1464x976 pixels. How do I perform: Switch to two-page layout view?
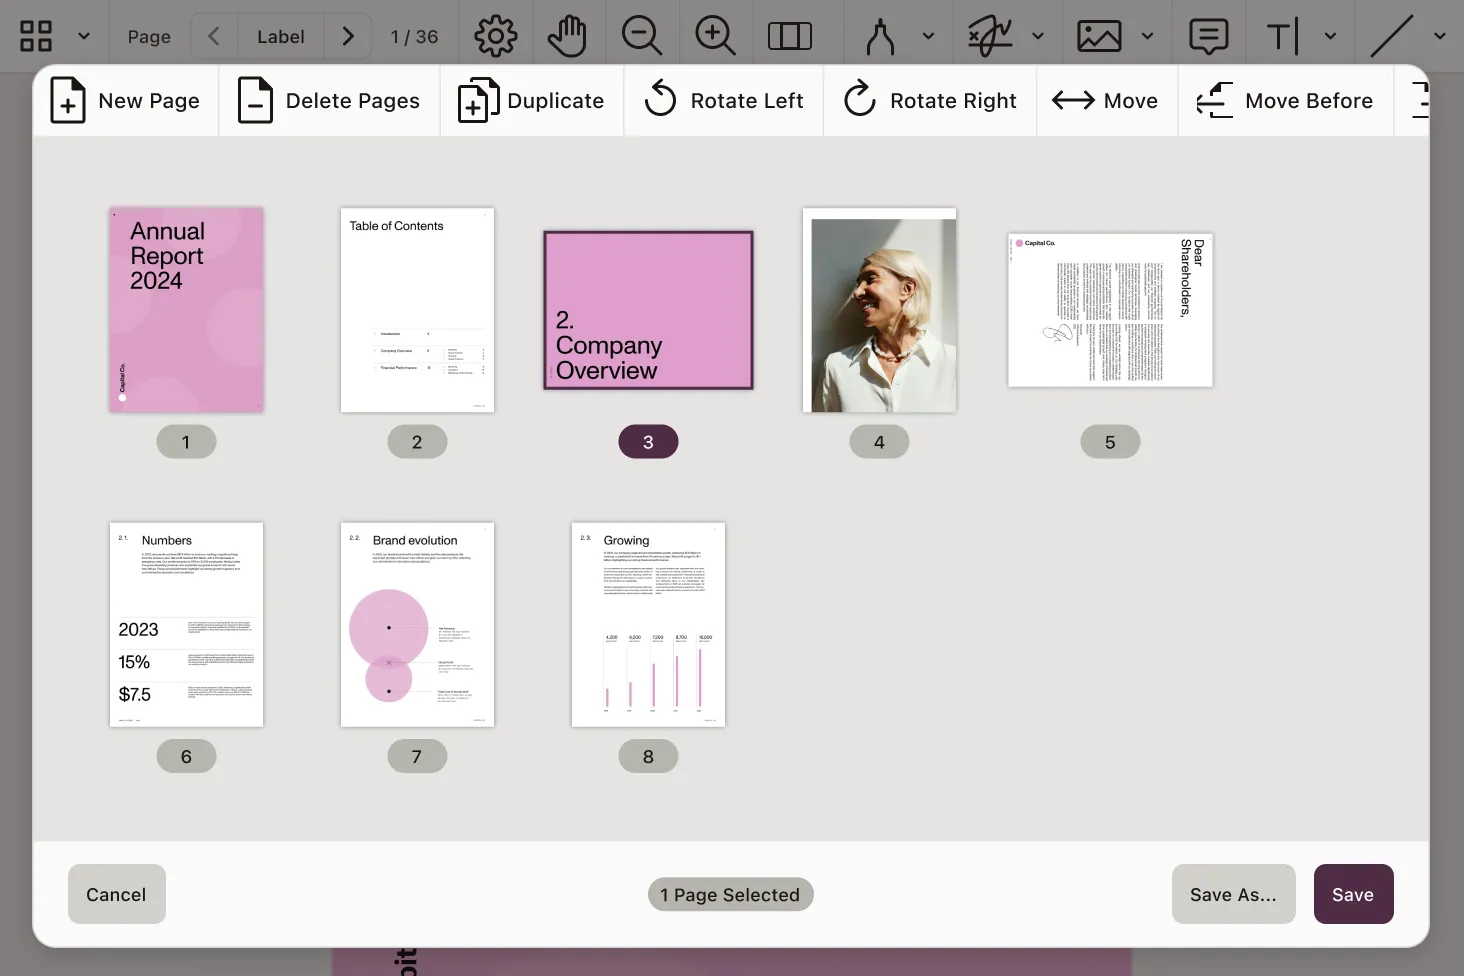point(790,35)
